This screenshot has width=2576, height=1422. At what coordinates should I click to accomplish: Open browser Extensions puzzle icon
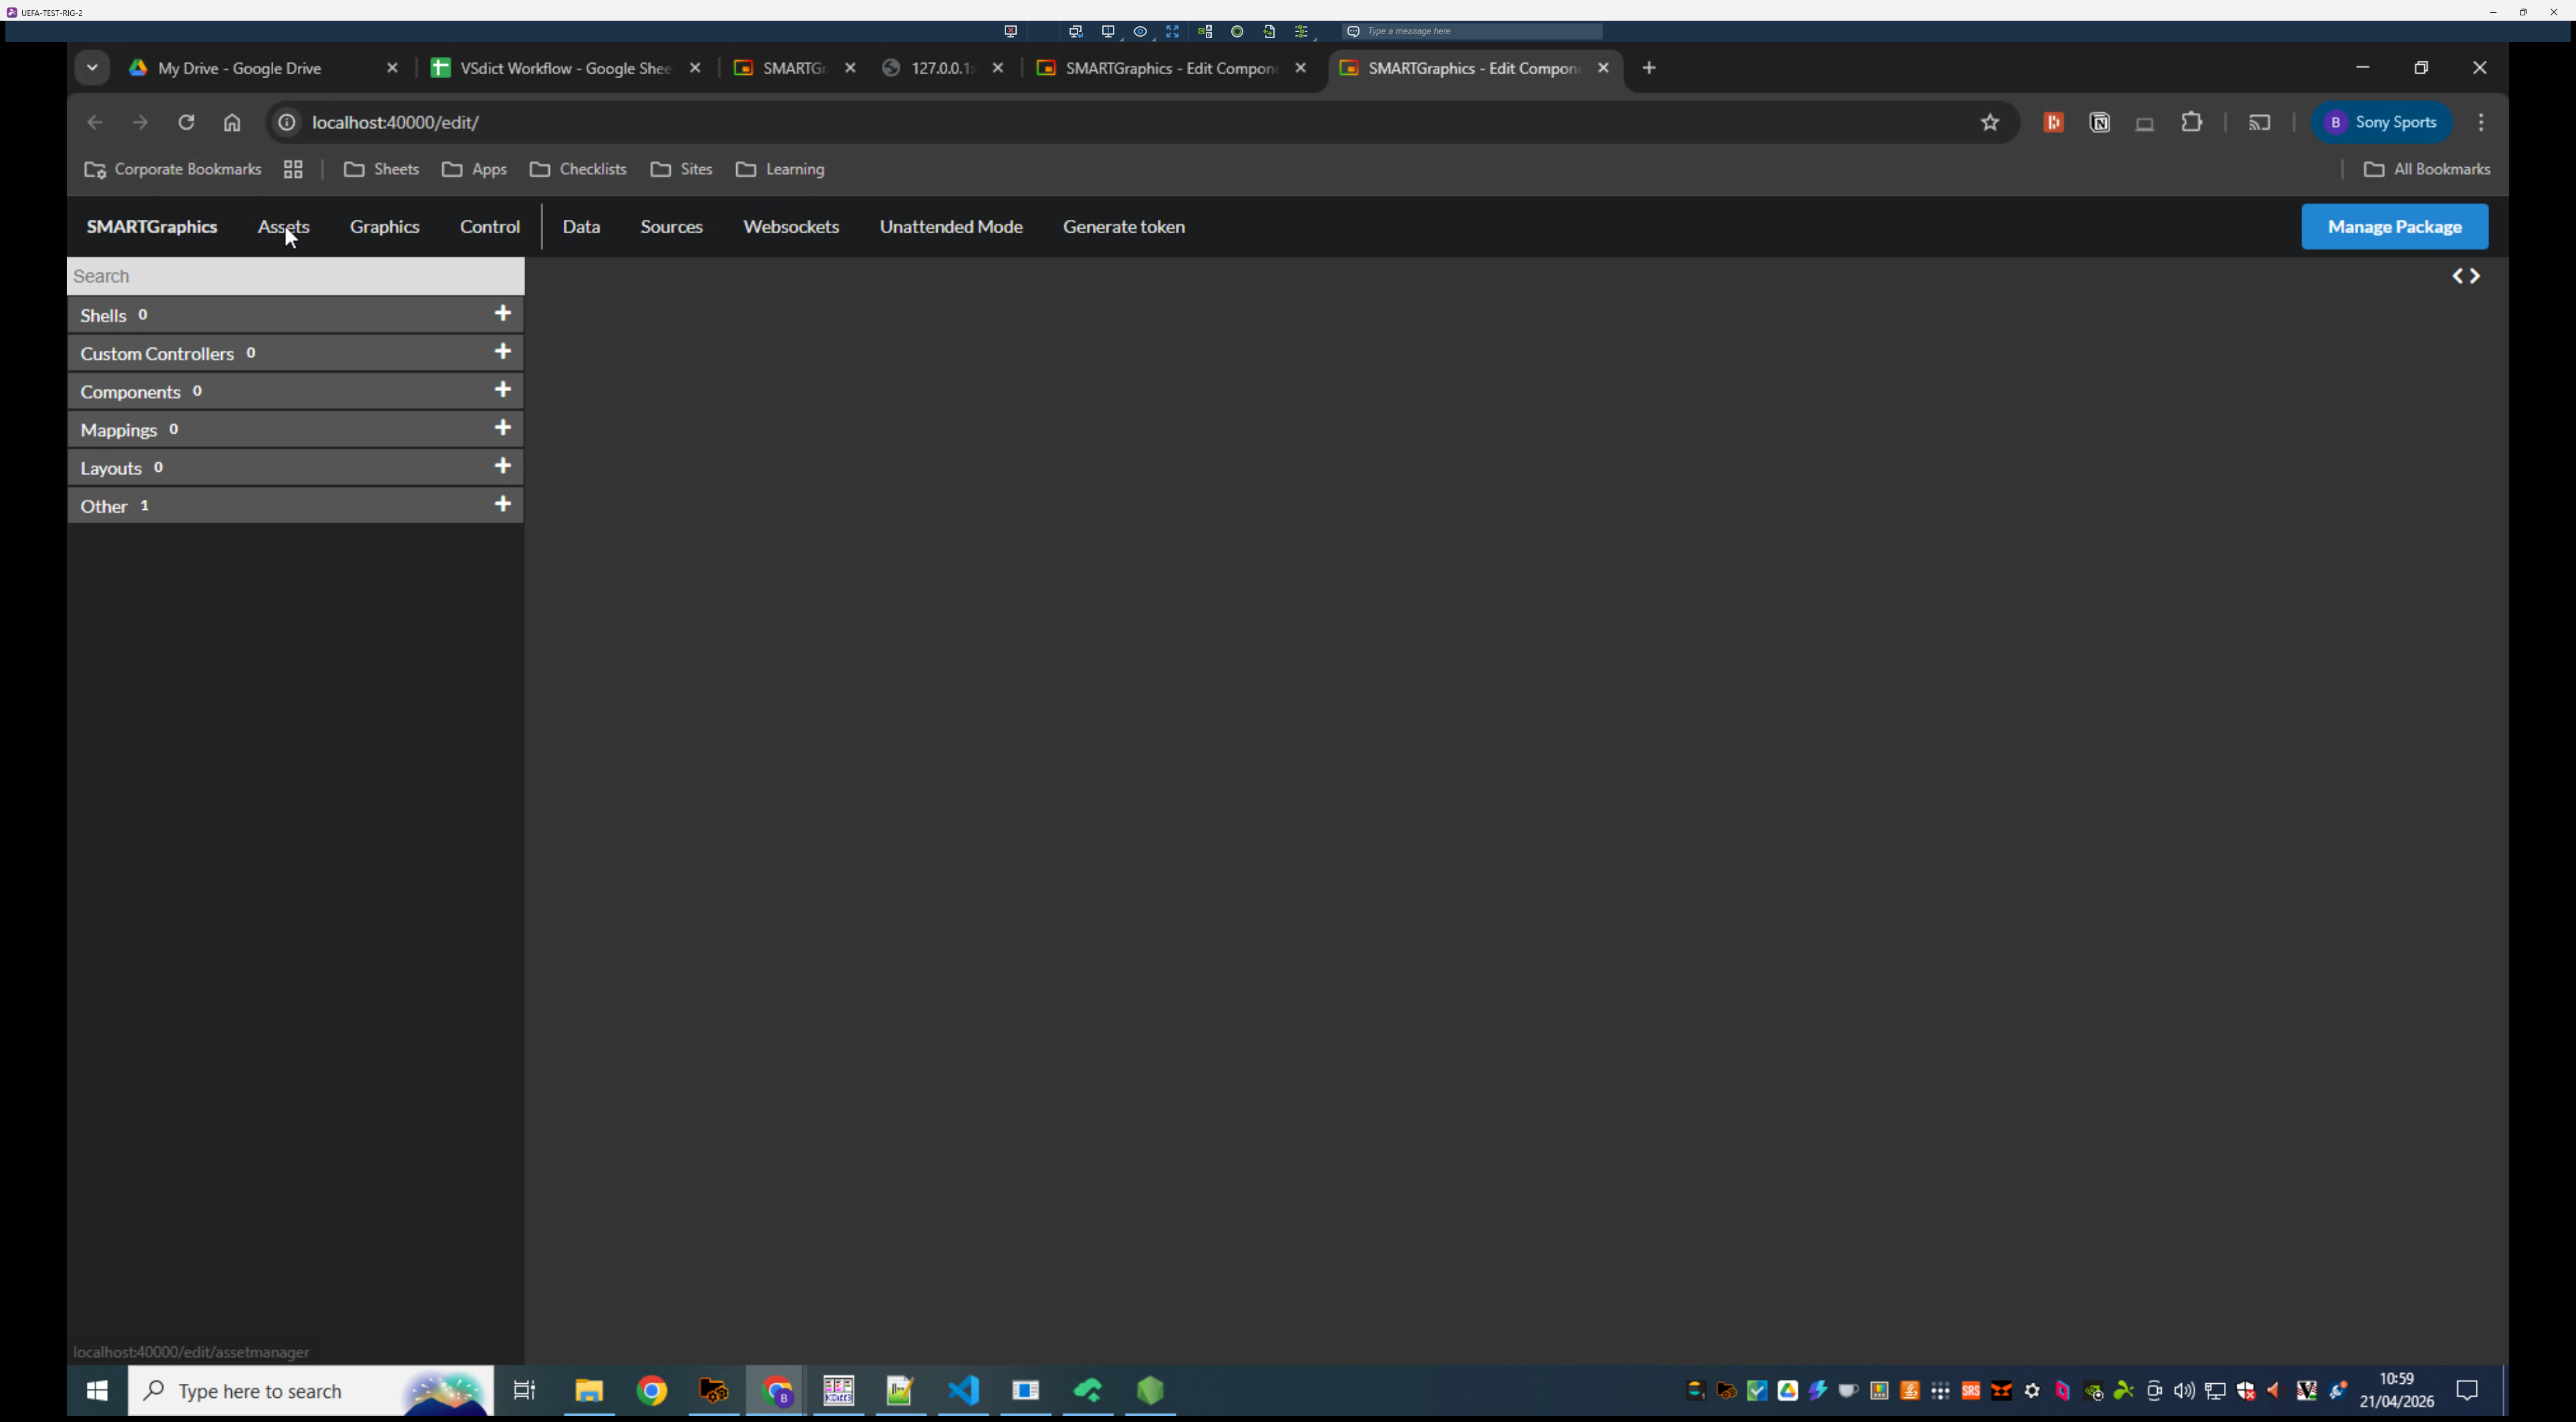point(2191,122)
